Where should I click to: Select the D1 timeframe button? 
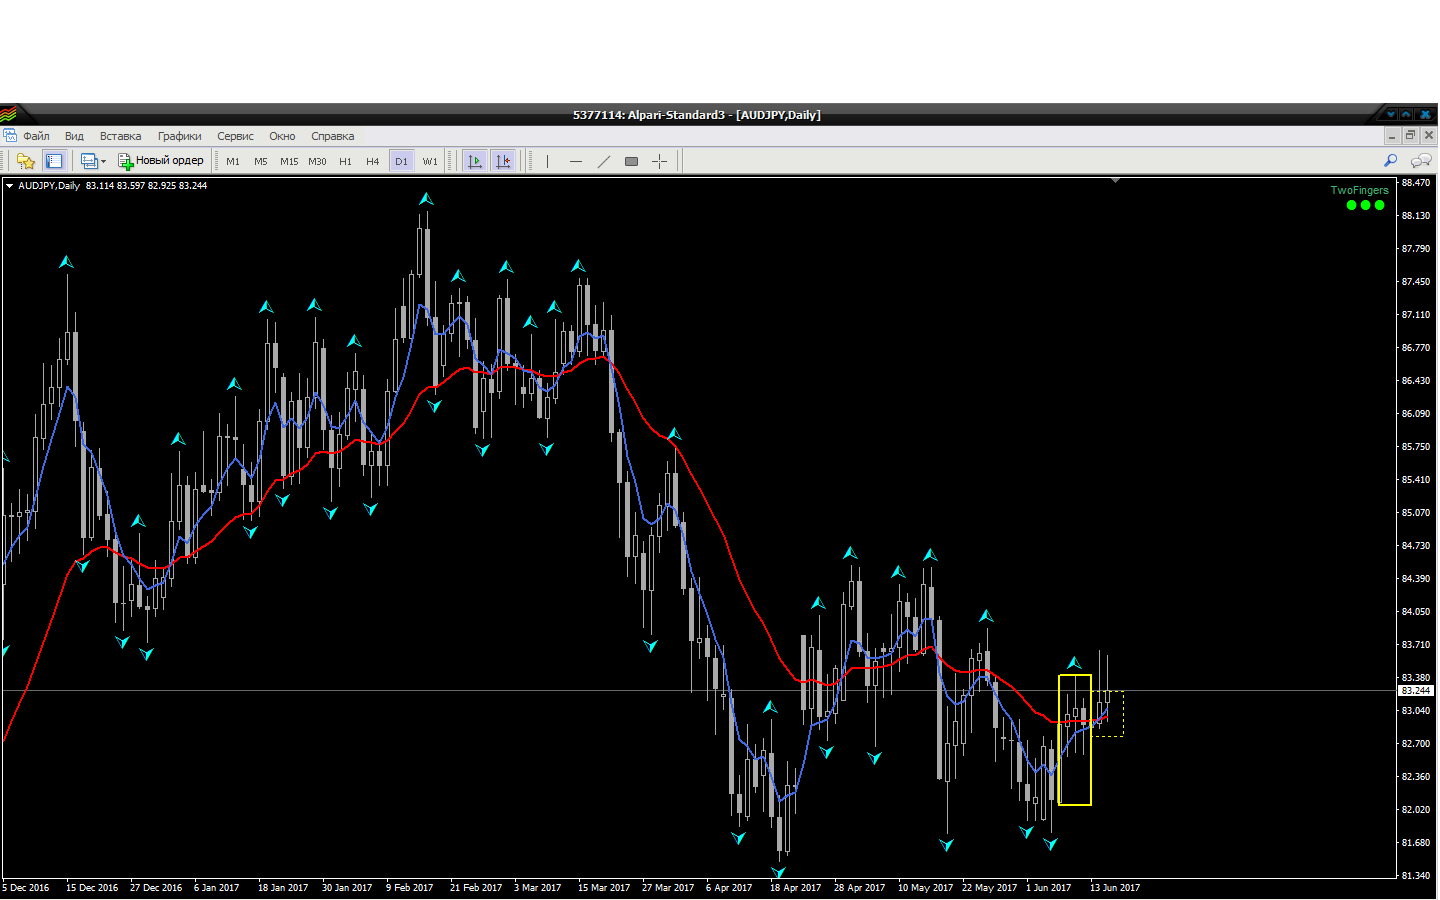click(x=401, y=161)
